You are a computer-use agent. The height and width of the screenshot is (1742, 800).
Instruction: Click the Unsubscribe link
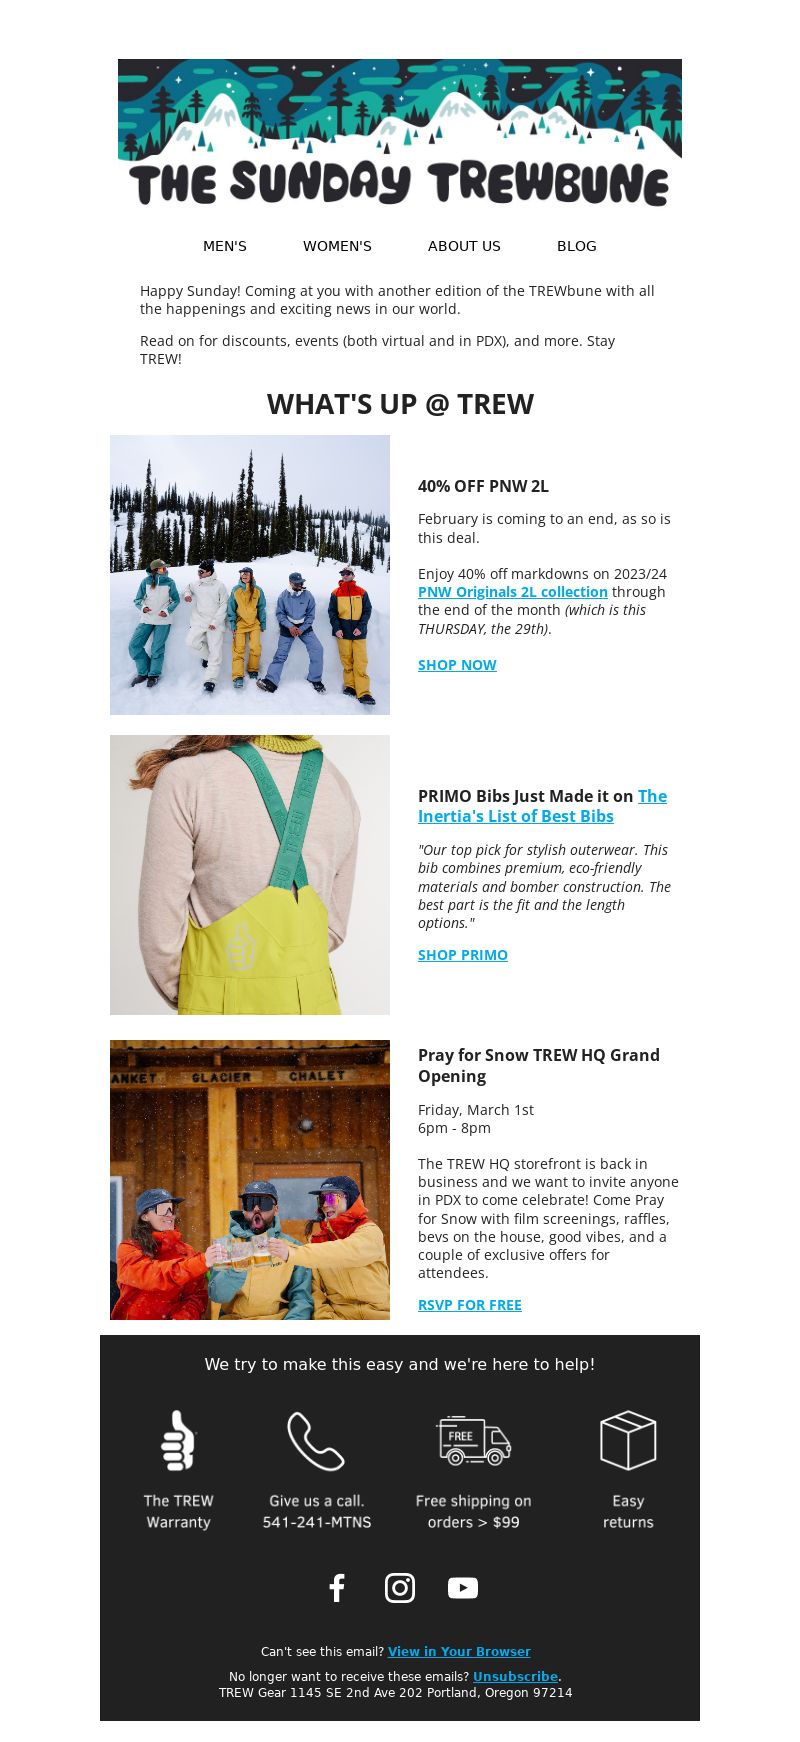coord(515,1677)
